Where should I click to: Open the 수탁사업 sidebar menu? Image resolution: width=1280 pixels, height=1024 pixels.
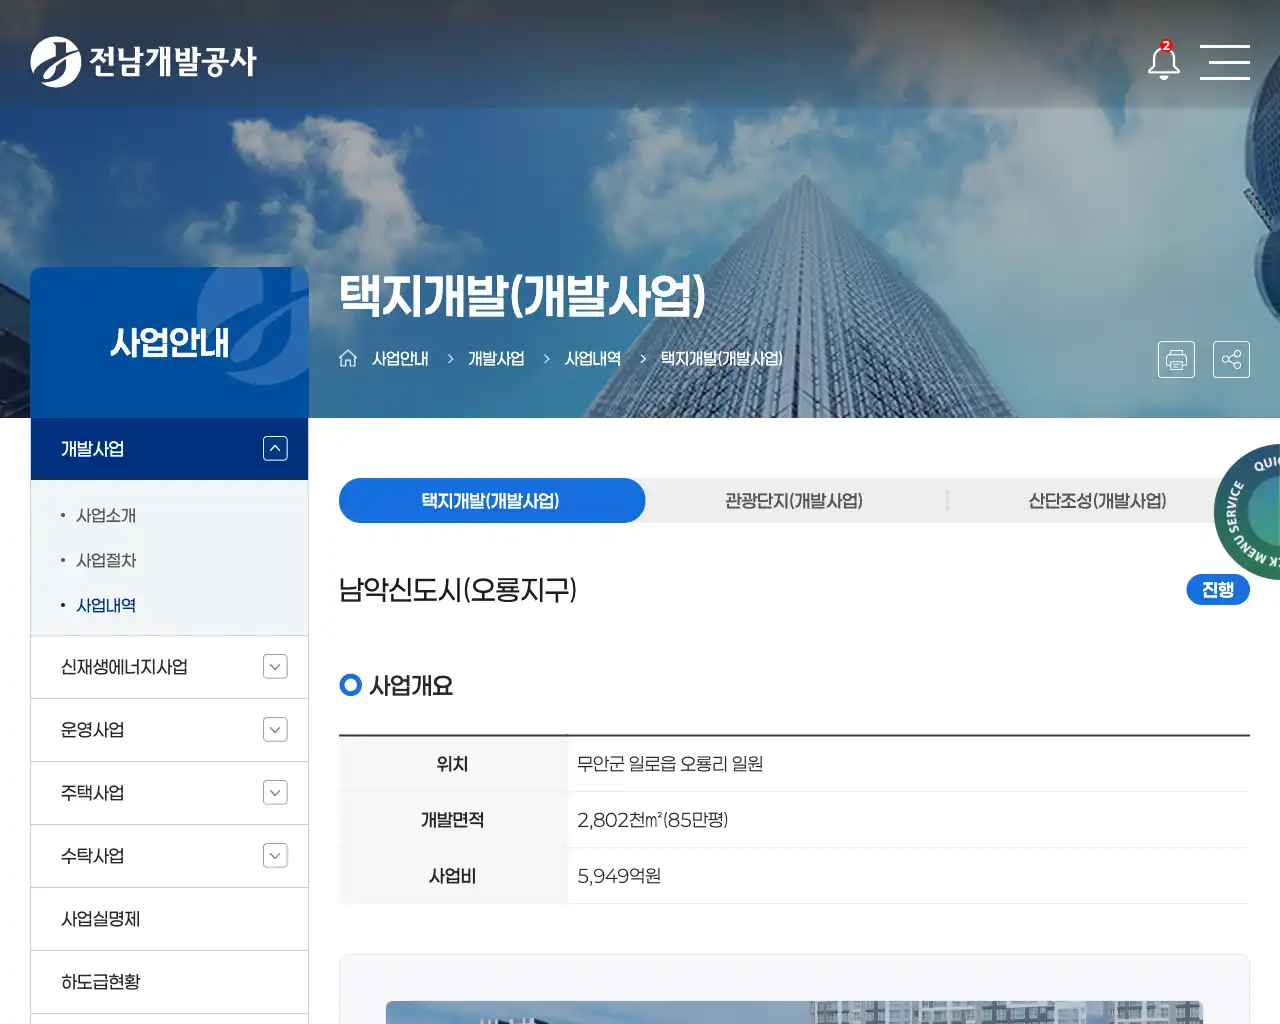click(x=92, y=856)
